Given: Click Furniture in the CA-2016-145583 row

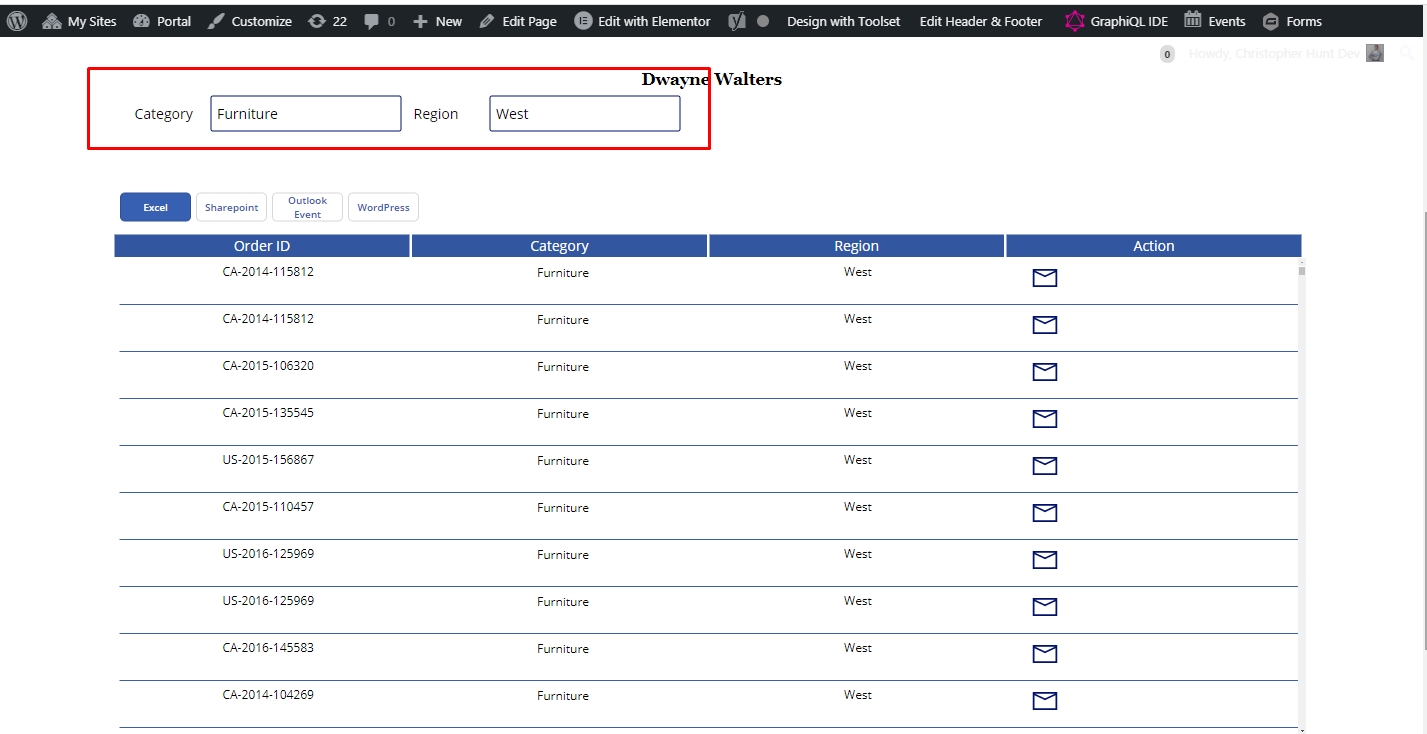Looking at the screenshot, I should pos(563,649).
